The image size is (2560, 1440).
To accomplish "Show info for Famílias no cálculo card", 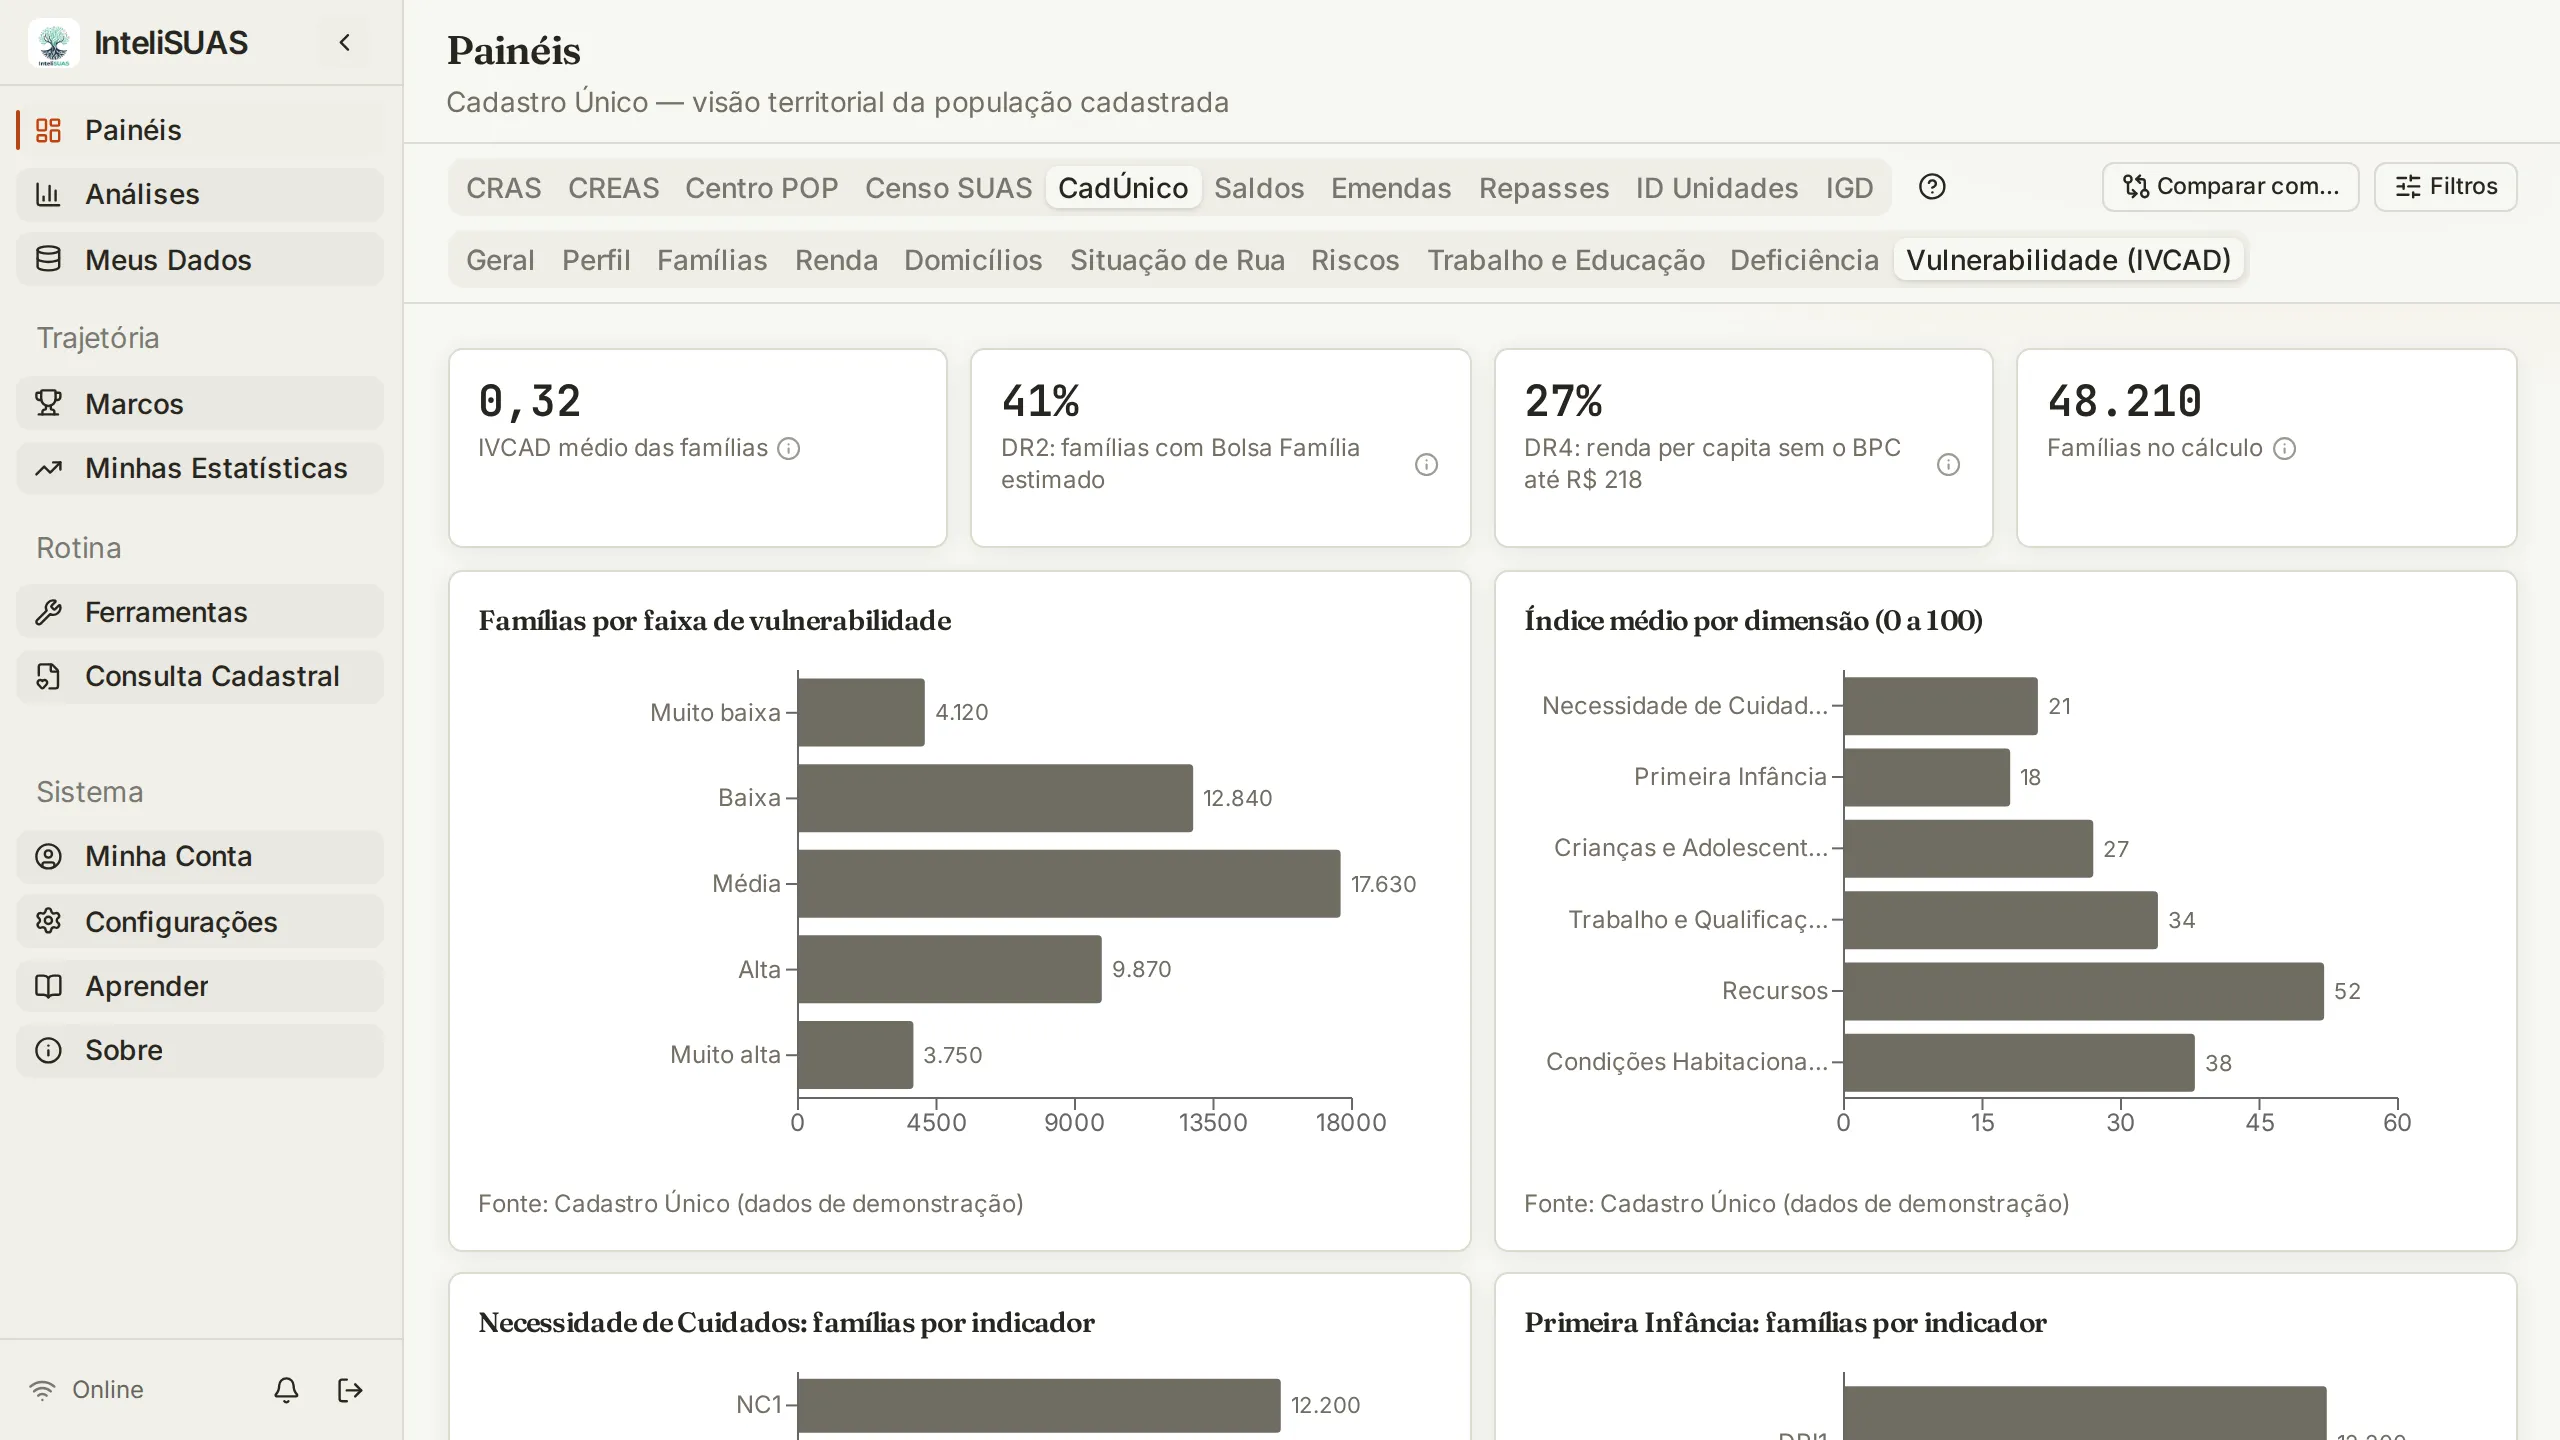I will pos(2285,449).
